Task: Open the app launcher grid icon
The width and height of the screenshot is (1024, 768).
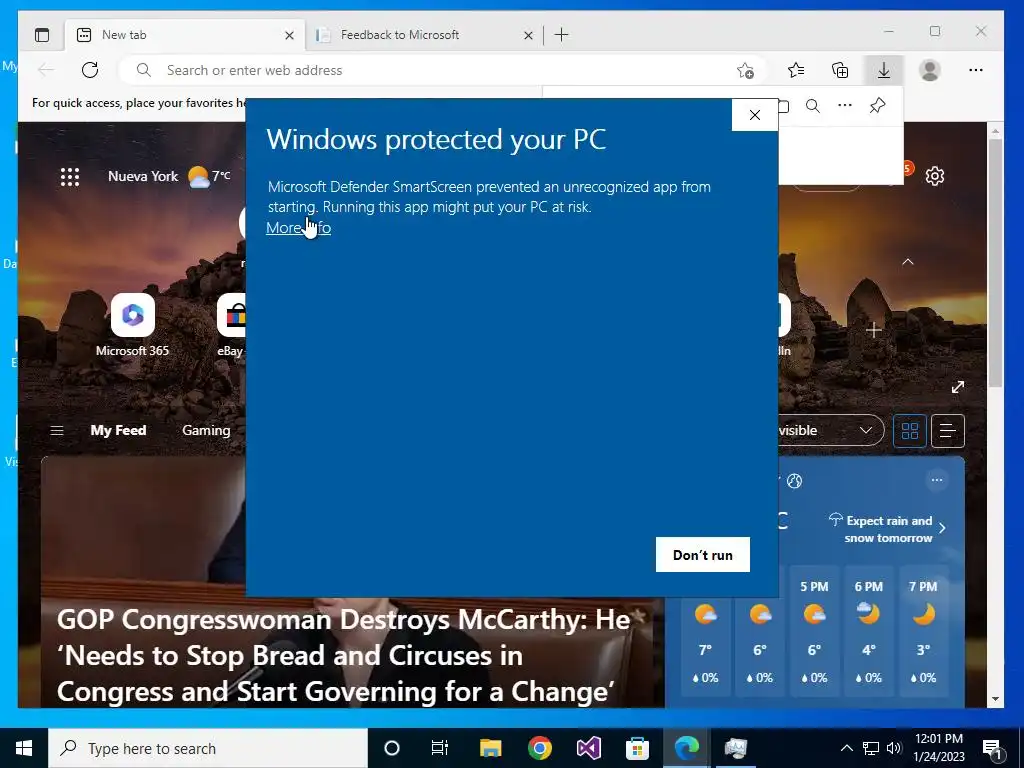Action: (x=70, y=177)
